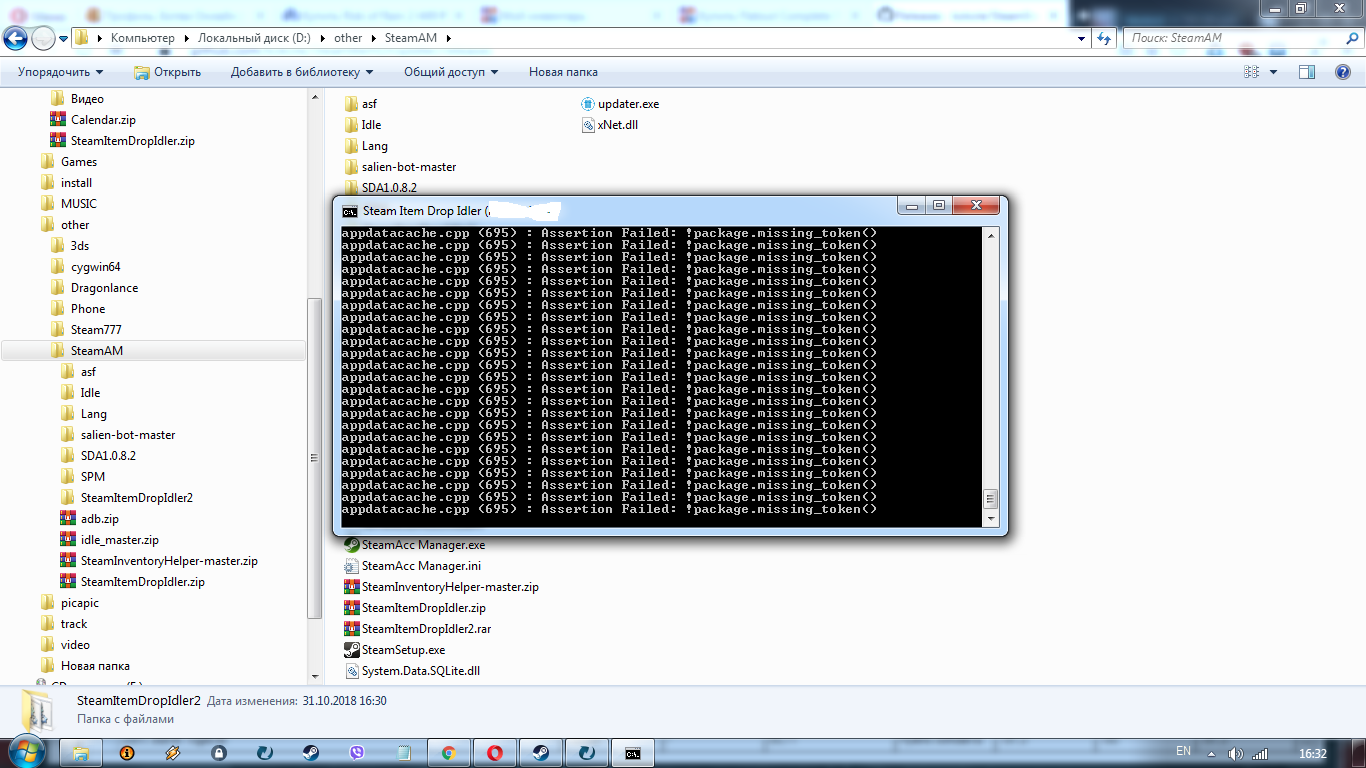1366x768 pixels.
Task: Toggle the preview pane button
Action: point(1306,72)
